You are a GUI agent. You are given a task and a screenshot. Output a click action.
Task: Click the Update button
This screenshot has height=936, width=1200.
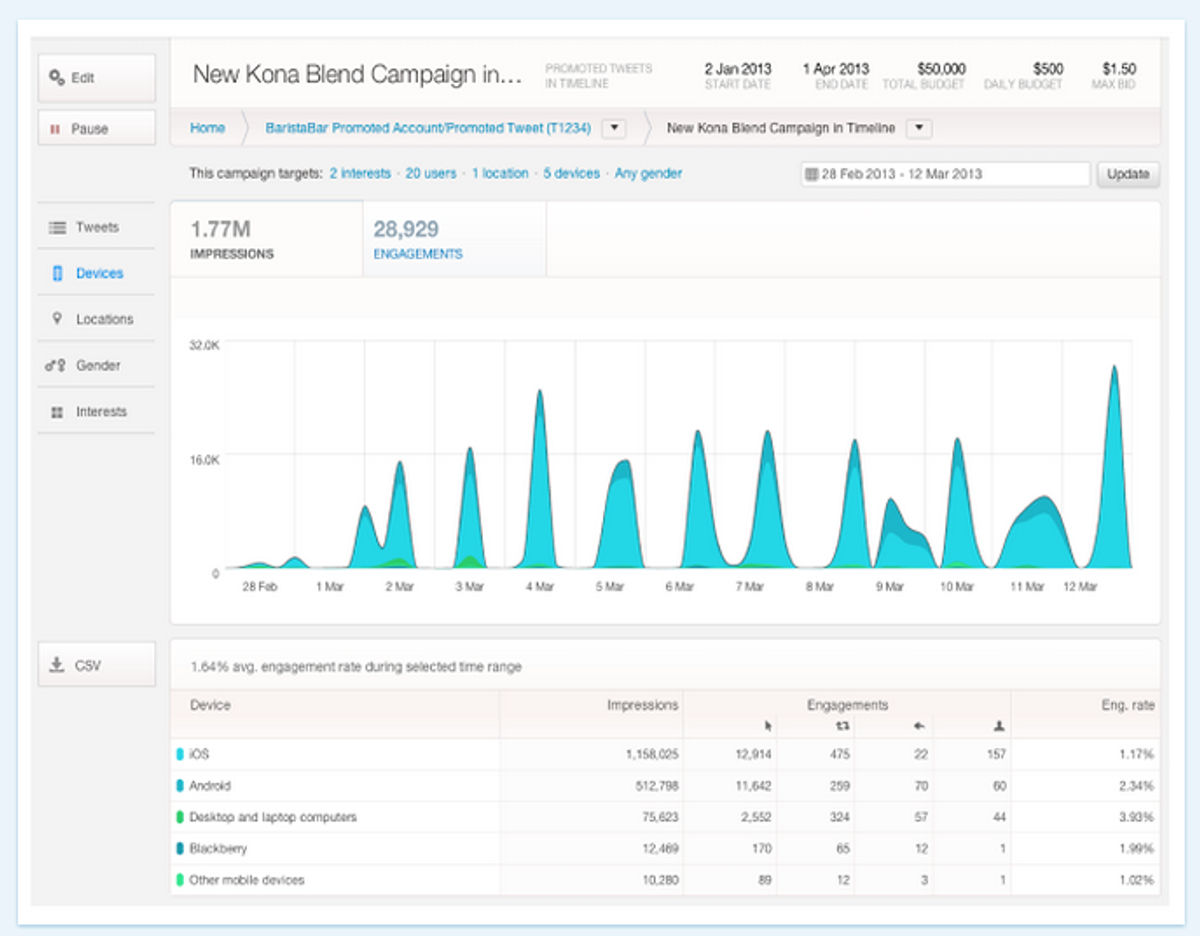1128,173
